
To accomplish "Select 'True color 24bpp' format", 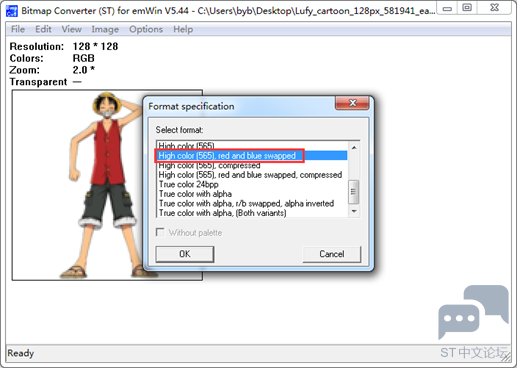I will [251, 184].
